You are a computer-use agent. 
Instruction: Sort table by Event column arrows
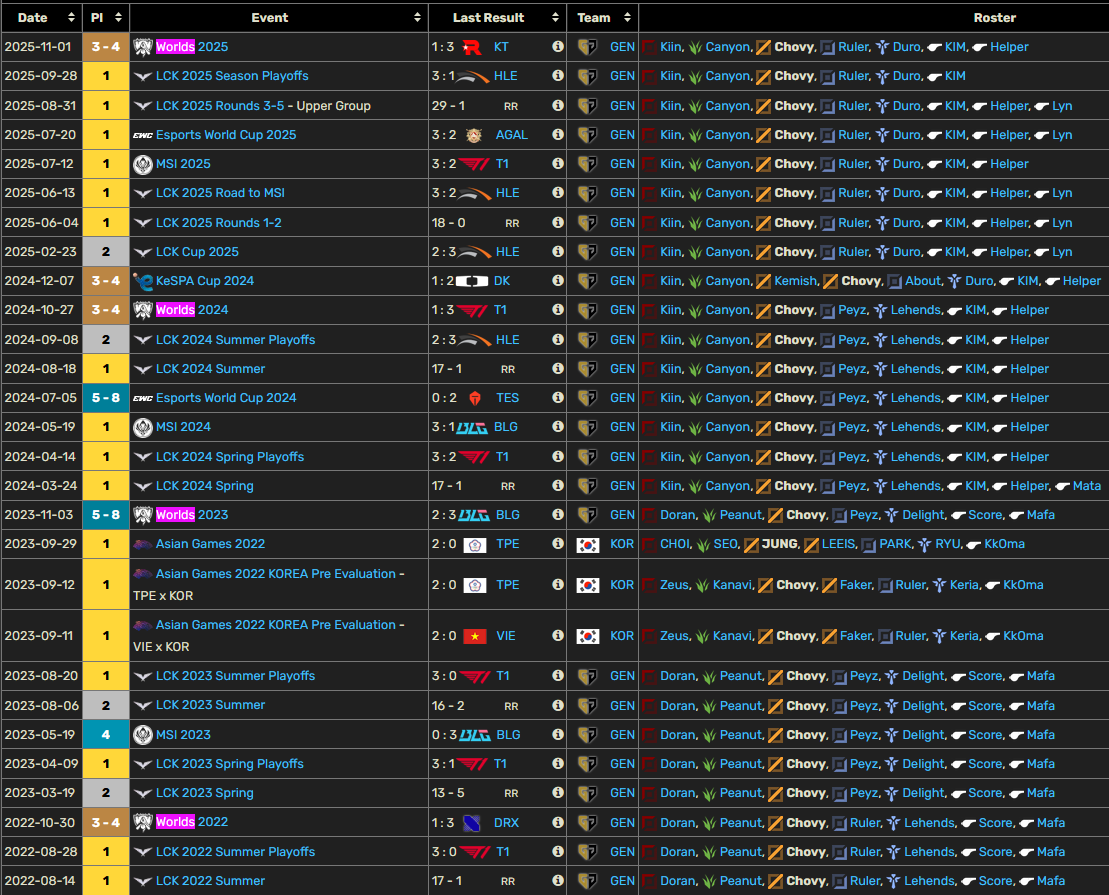[x=417, y=18]
